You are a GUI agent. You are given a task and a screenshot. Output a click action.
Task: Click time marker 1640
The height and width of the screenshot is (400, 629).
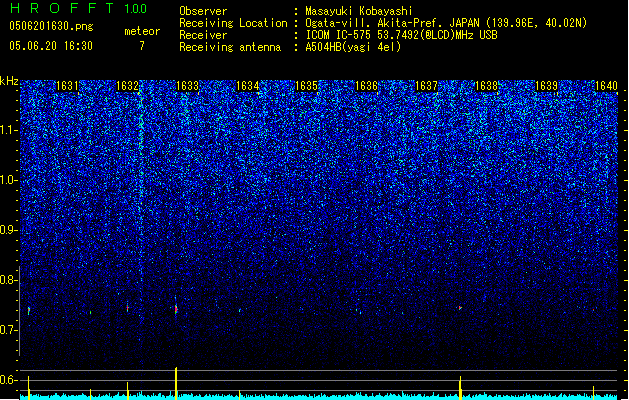pos(606,86)
